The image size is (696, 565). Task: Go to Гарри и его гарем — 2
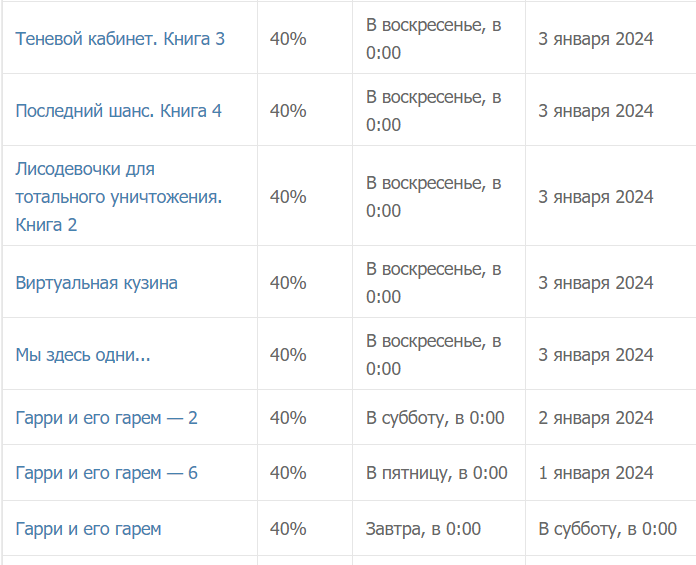click(106, 418)
